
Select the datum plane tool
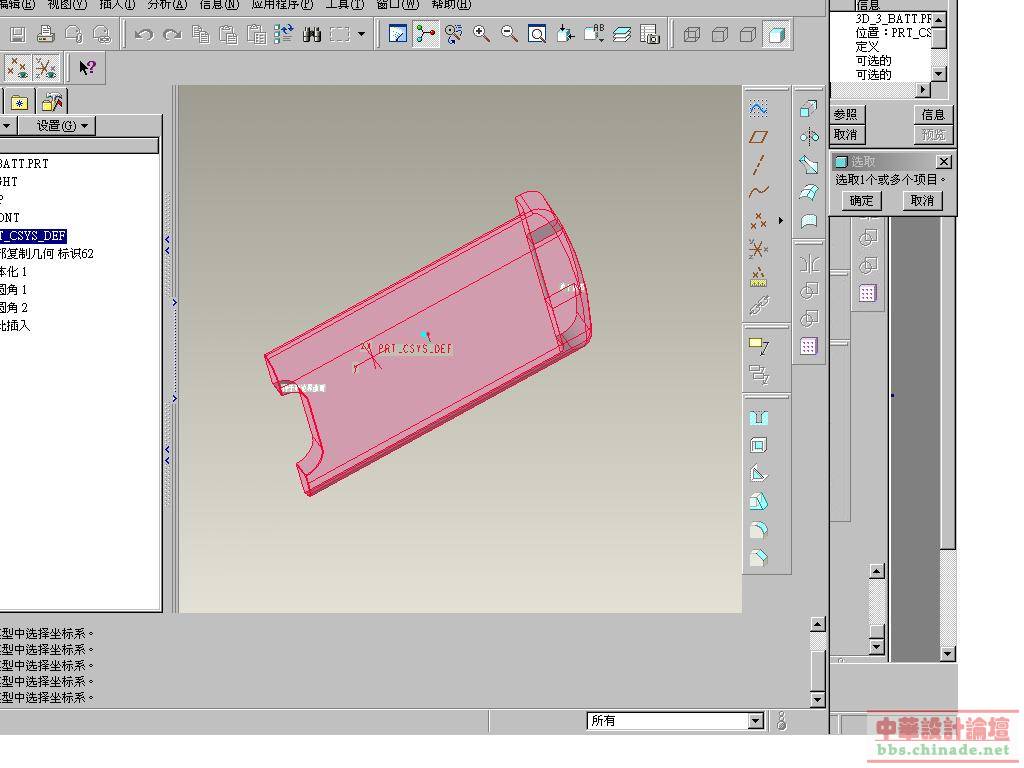pyautogui.click(x=759, y=136)
